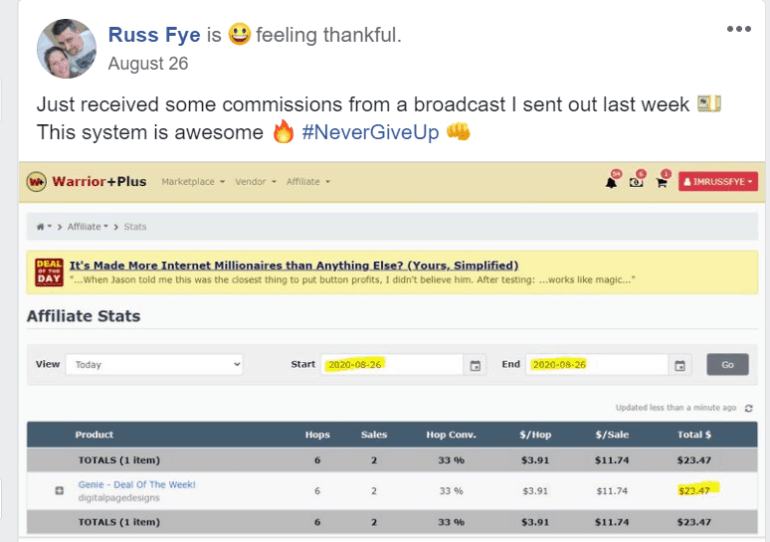Open the Affiliate menu in navbar
This screenshot has height=542, width=770.
[308, 182]
